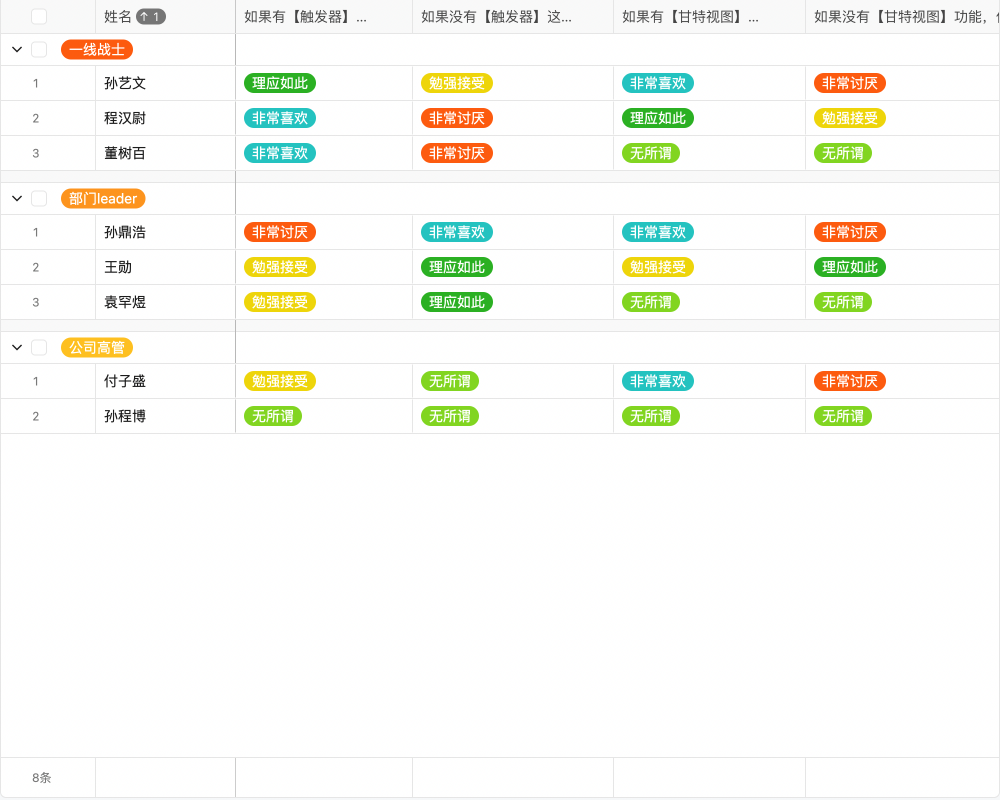Click the 部门leader group tag
Image resolution: width=1000 pixels, height=800 pixels.
[x=103, y=199]
